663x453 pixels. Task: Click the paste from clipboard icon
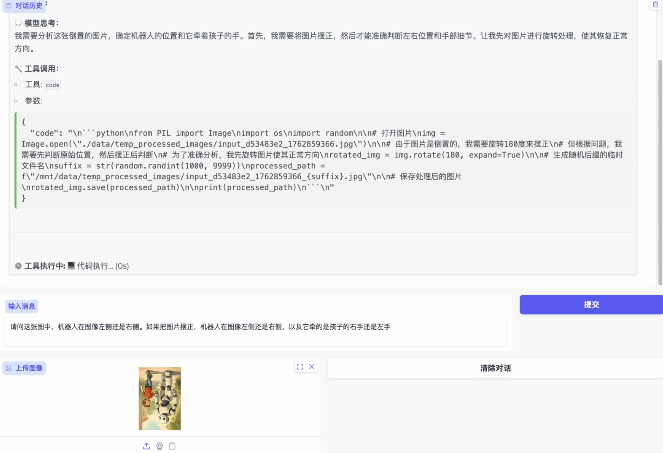(172, 446)
